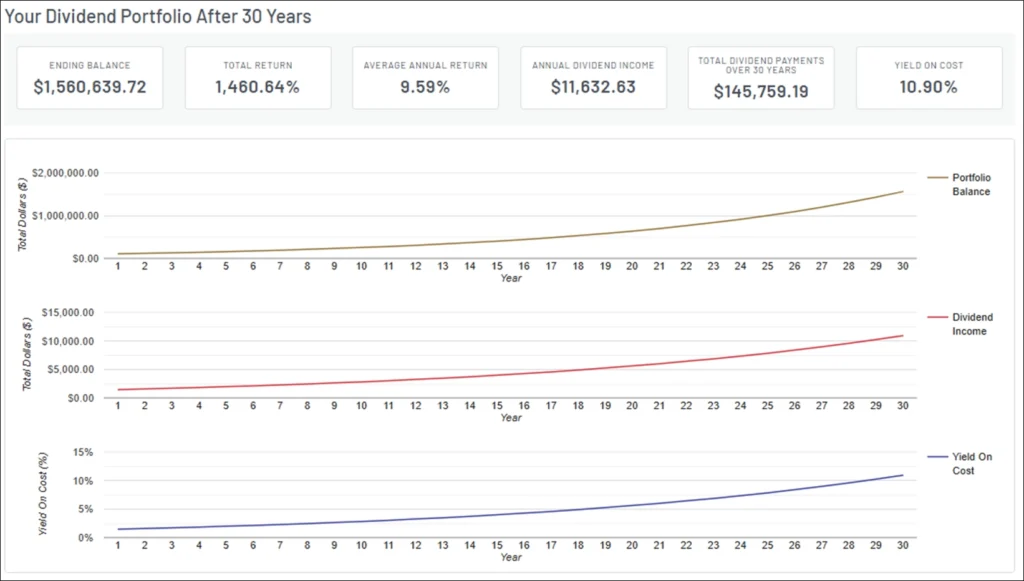Click year 15 tick on Dividend Income chart

click(x=497, y=407)
